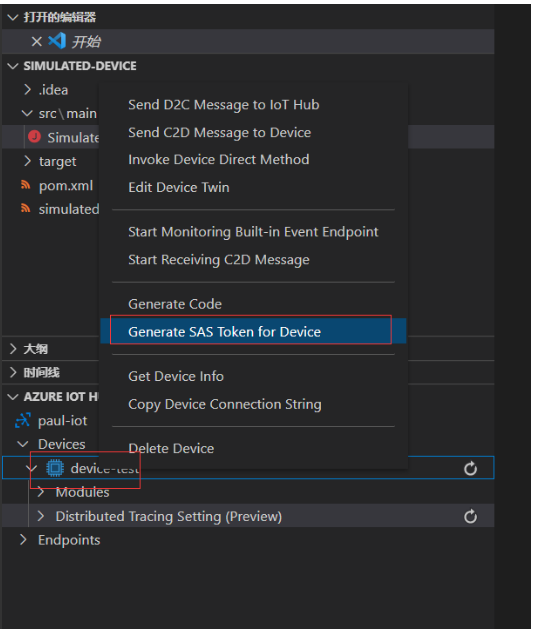Select Generate Code menu entry
553x630 pixels.
click(175, 304)
